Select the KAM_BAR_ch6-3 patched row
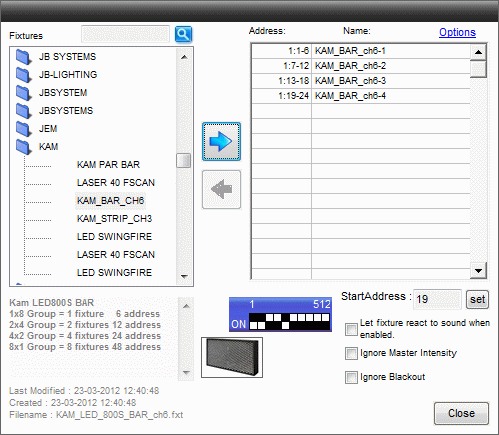This screenshot has height=435, width=499. pyautogui.click(x=361, y=81)
